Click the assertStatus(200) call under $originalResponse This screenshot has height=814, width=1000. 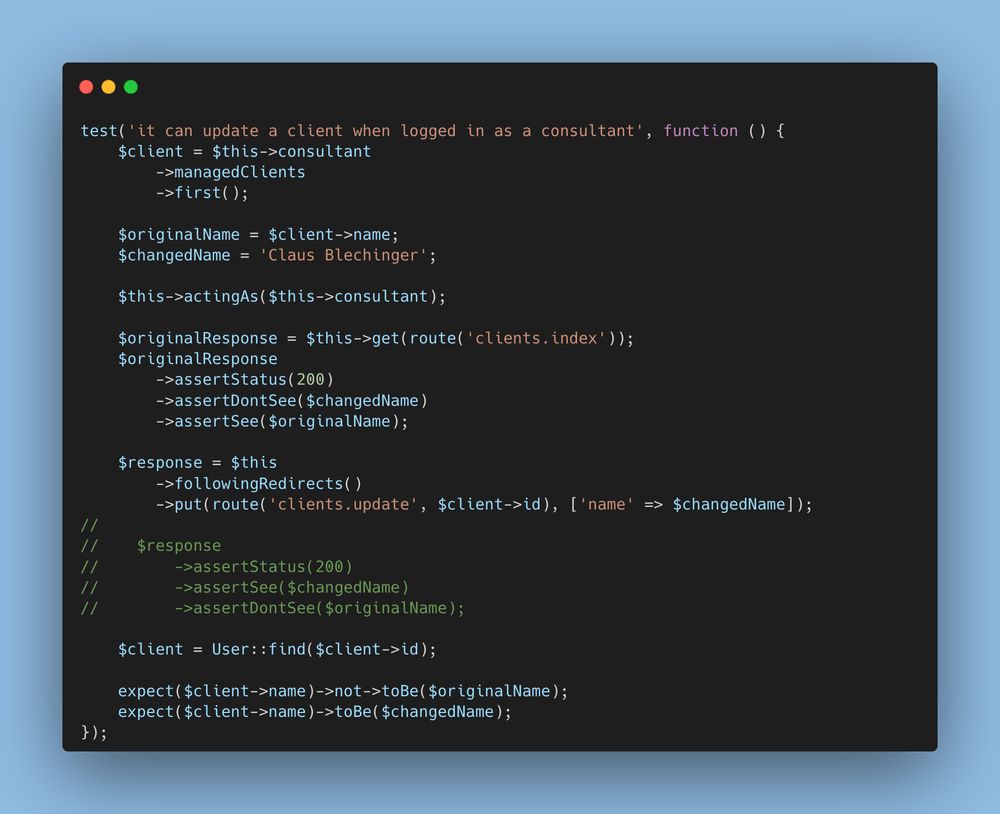[x=245, y=380]
